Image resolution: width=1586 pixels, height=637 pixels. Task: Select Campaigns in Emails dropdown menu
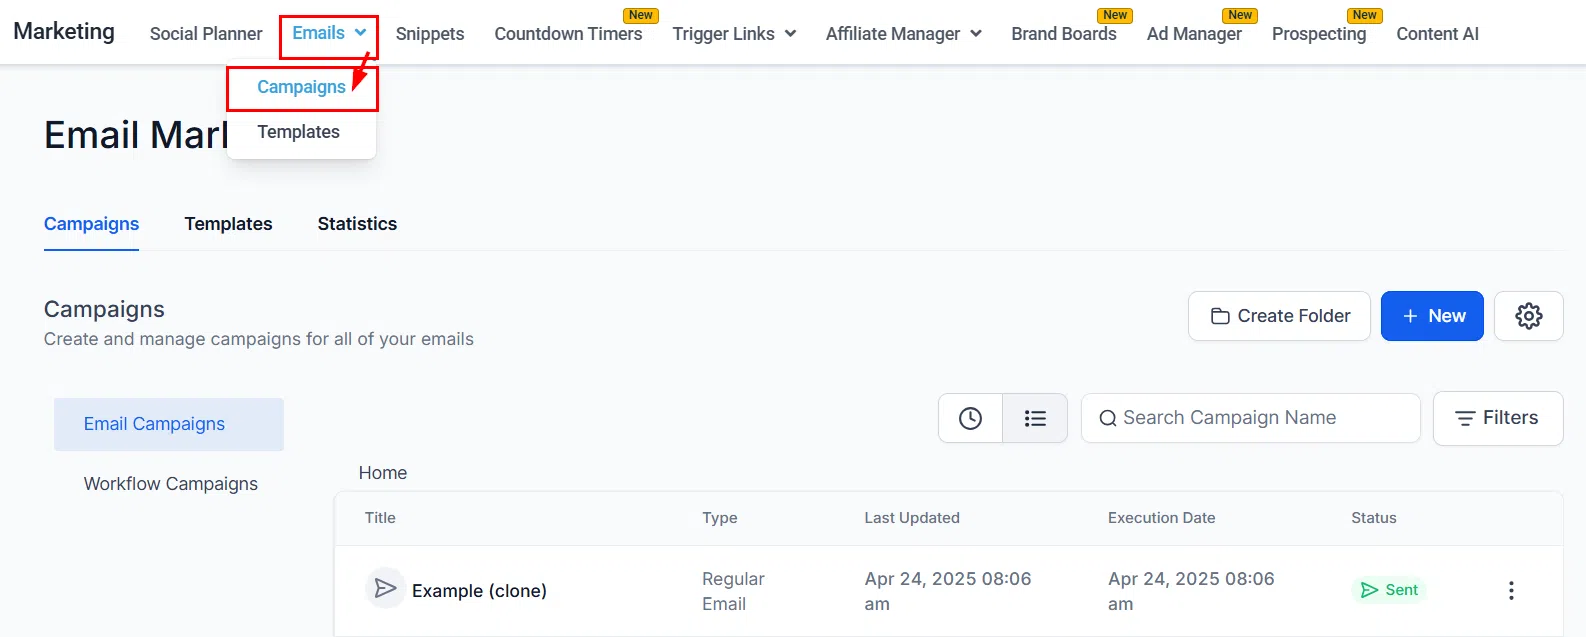[x=301, y=87]
